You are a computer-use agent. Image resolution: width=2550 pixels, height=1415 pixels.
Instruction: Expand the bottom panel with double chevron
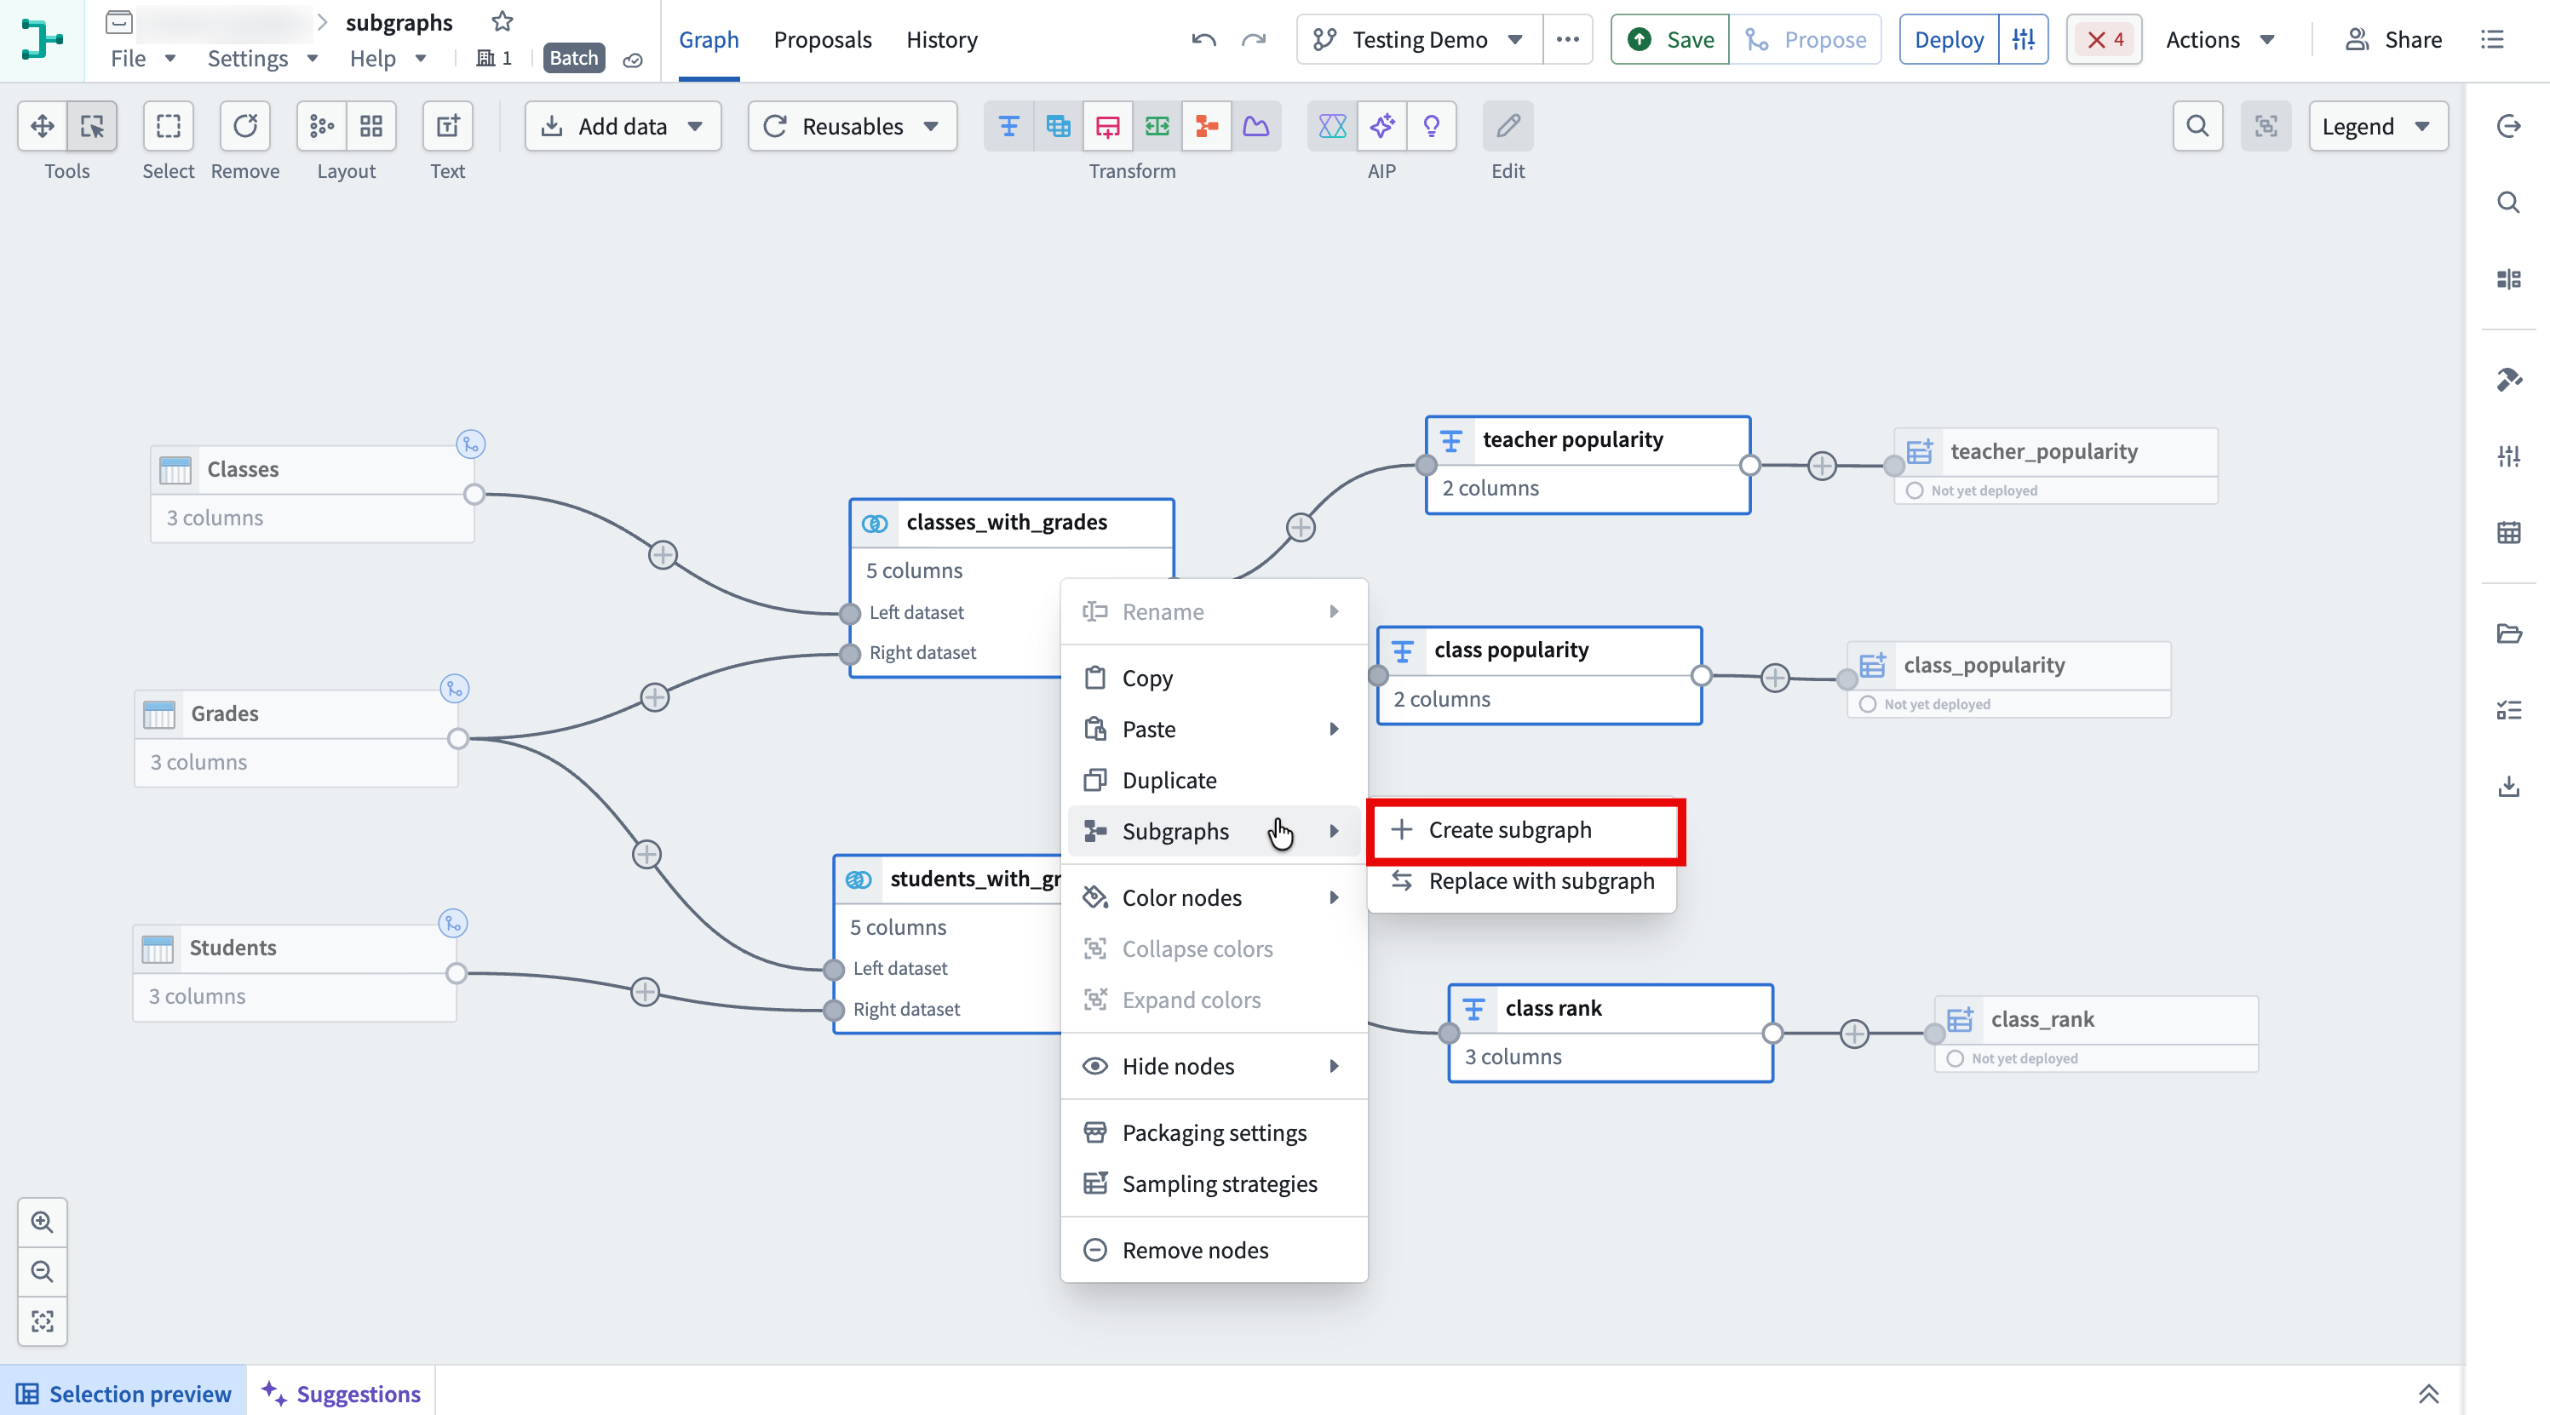point(2428,1393)
